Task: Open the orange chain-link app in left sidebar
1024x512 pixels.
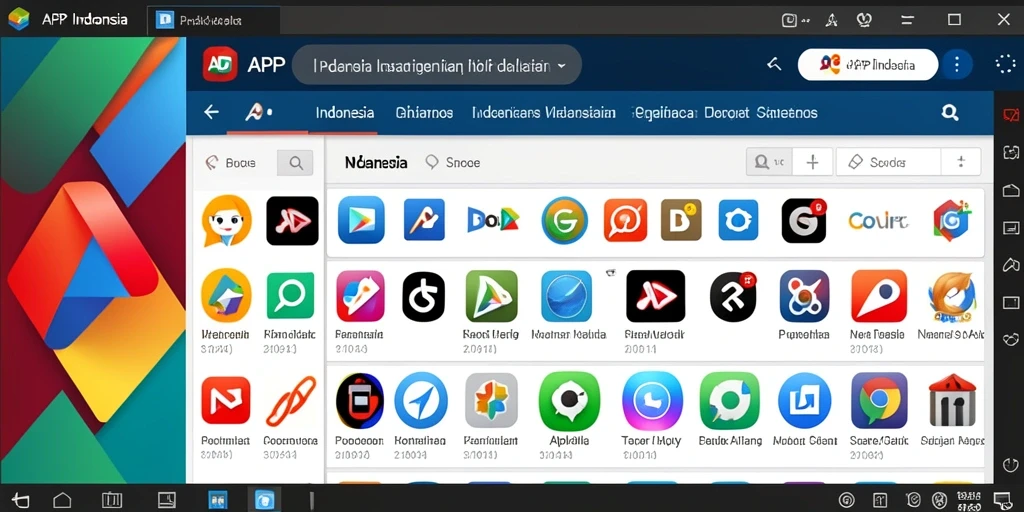Action: pyautogui.click(x=291, y=401)
